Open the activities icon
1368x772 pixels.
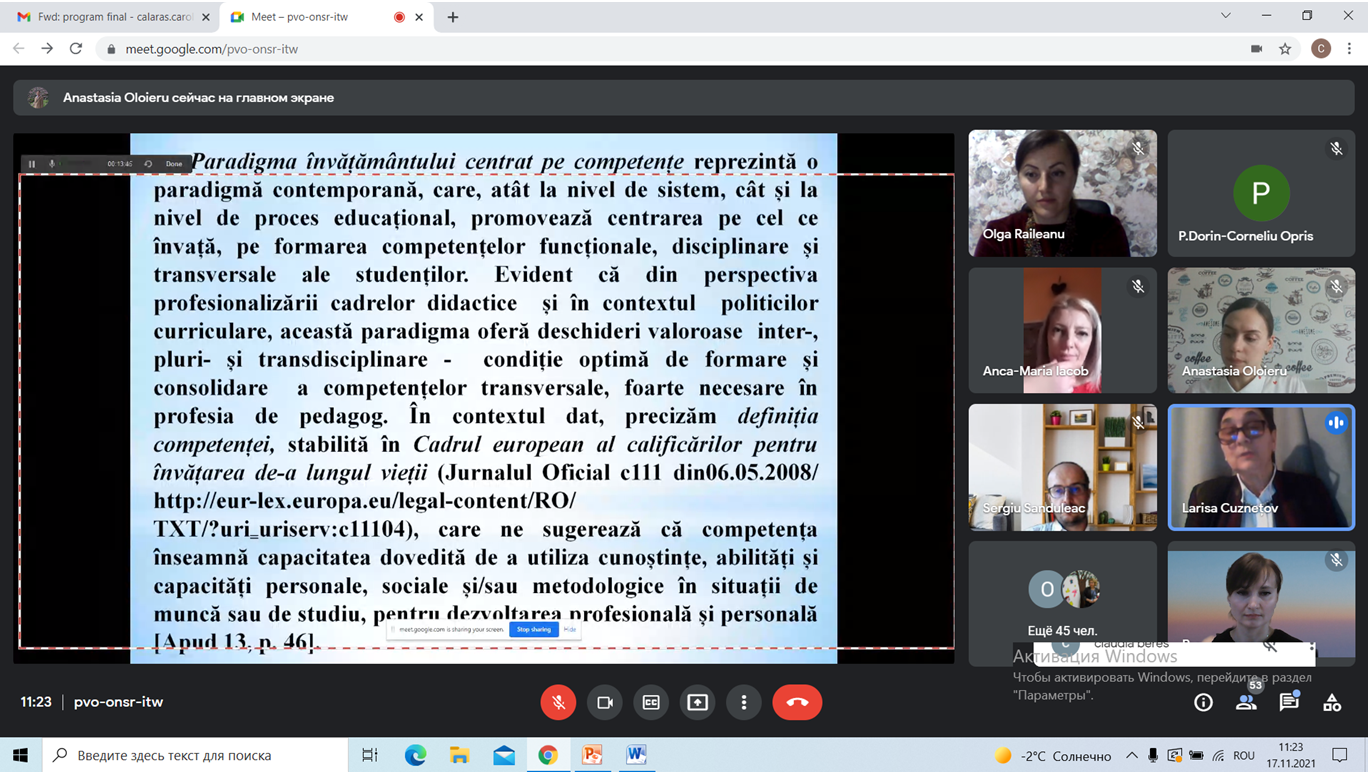point(1332,703)
